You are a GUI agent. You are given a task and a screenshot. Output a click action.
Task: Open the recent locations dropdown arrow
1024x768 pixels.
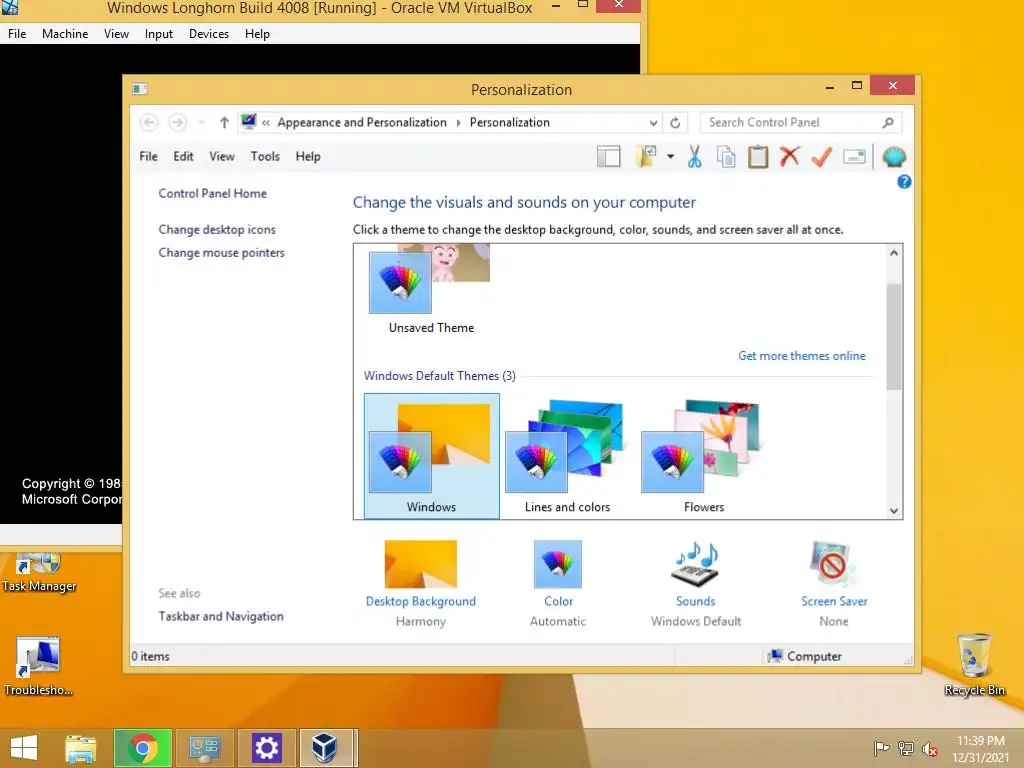[202, 122]
